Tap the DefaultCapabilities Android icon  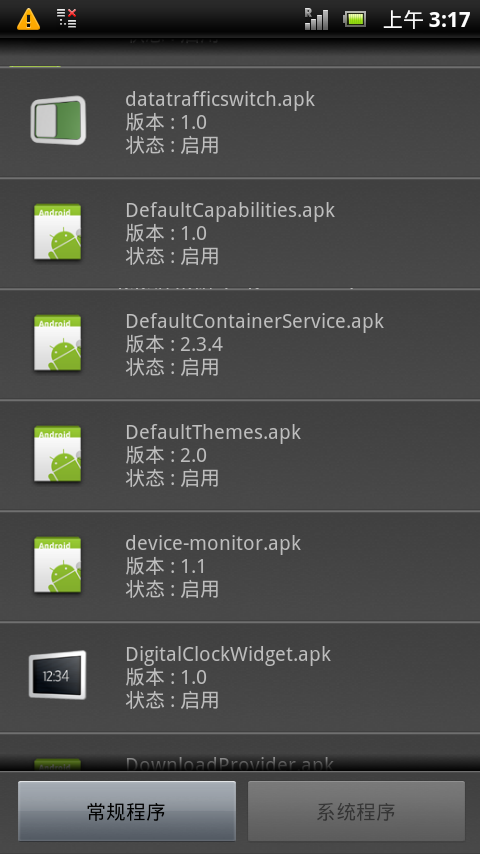click(x=58, y=231)
